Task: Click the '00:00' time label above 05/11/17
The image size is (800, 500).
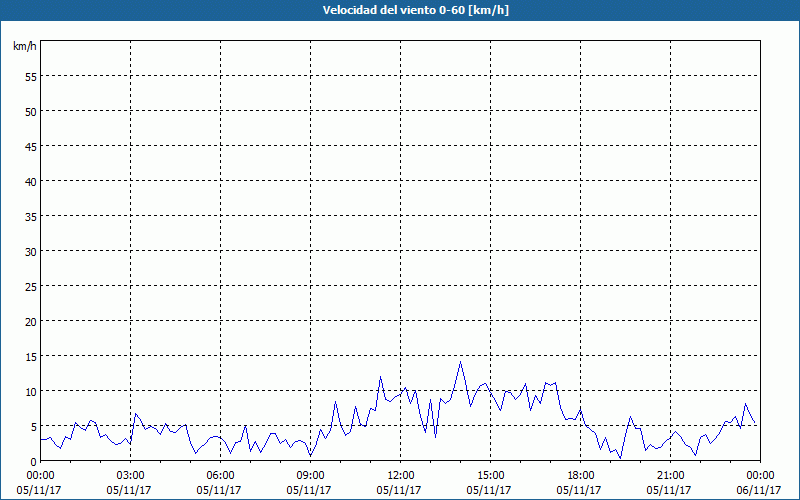Action: (x=40, y=476)
